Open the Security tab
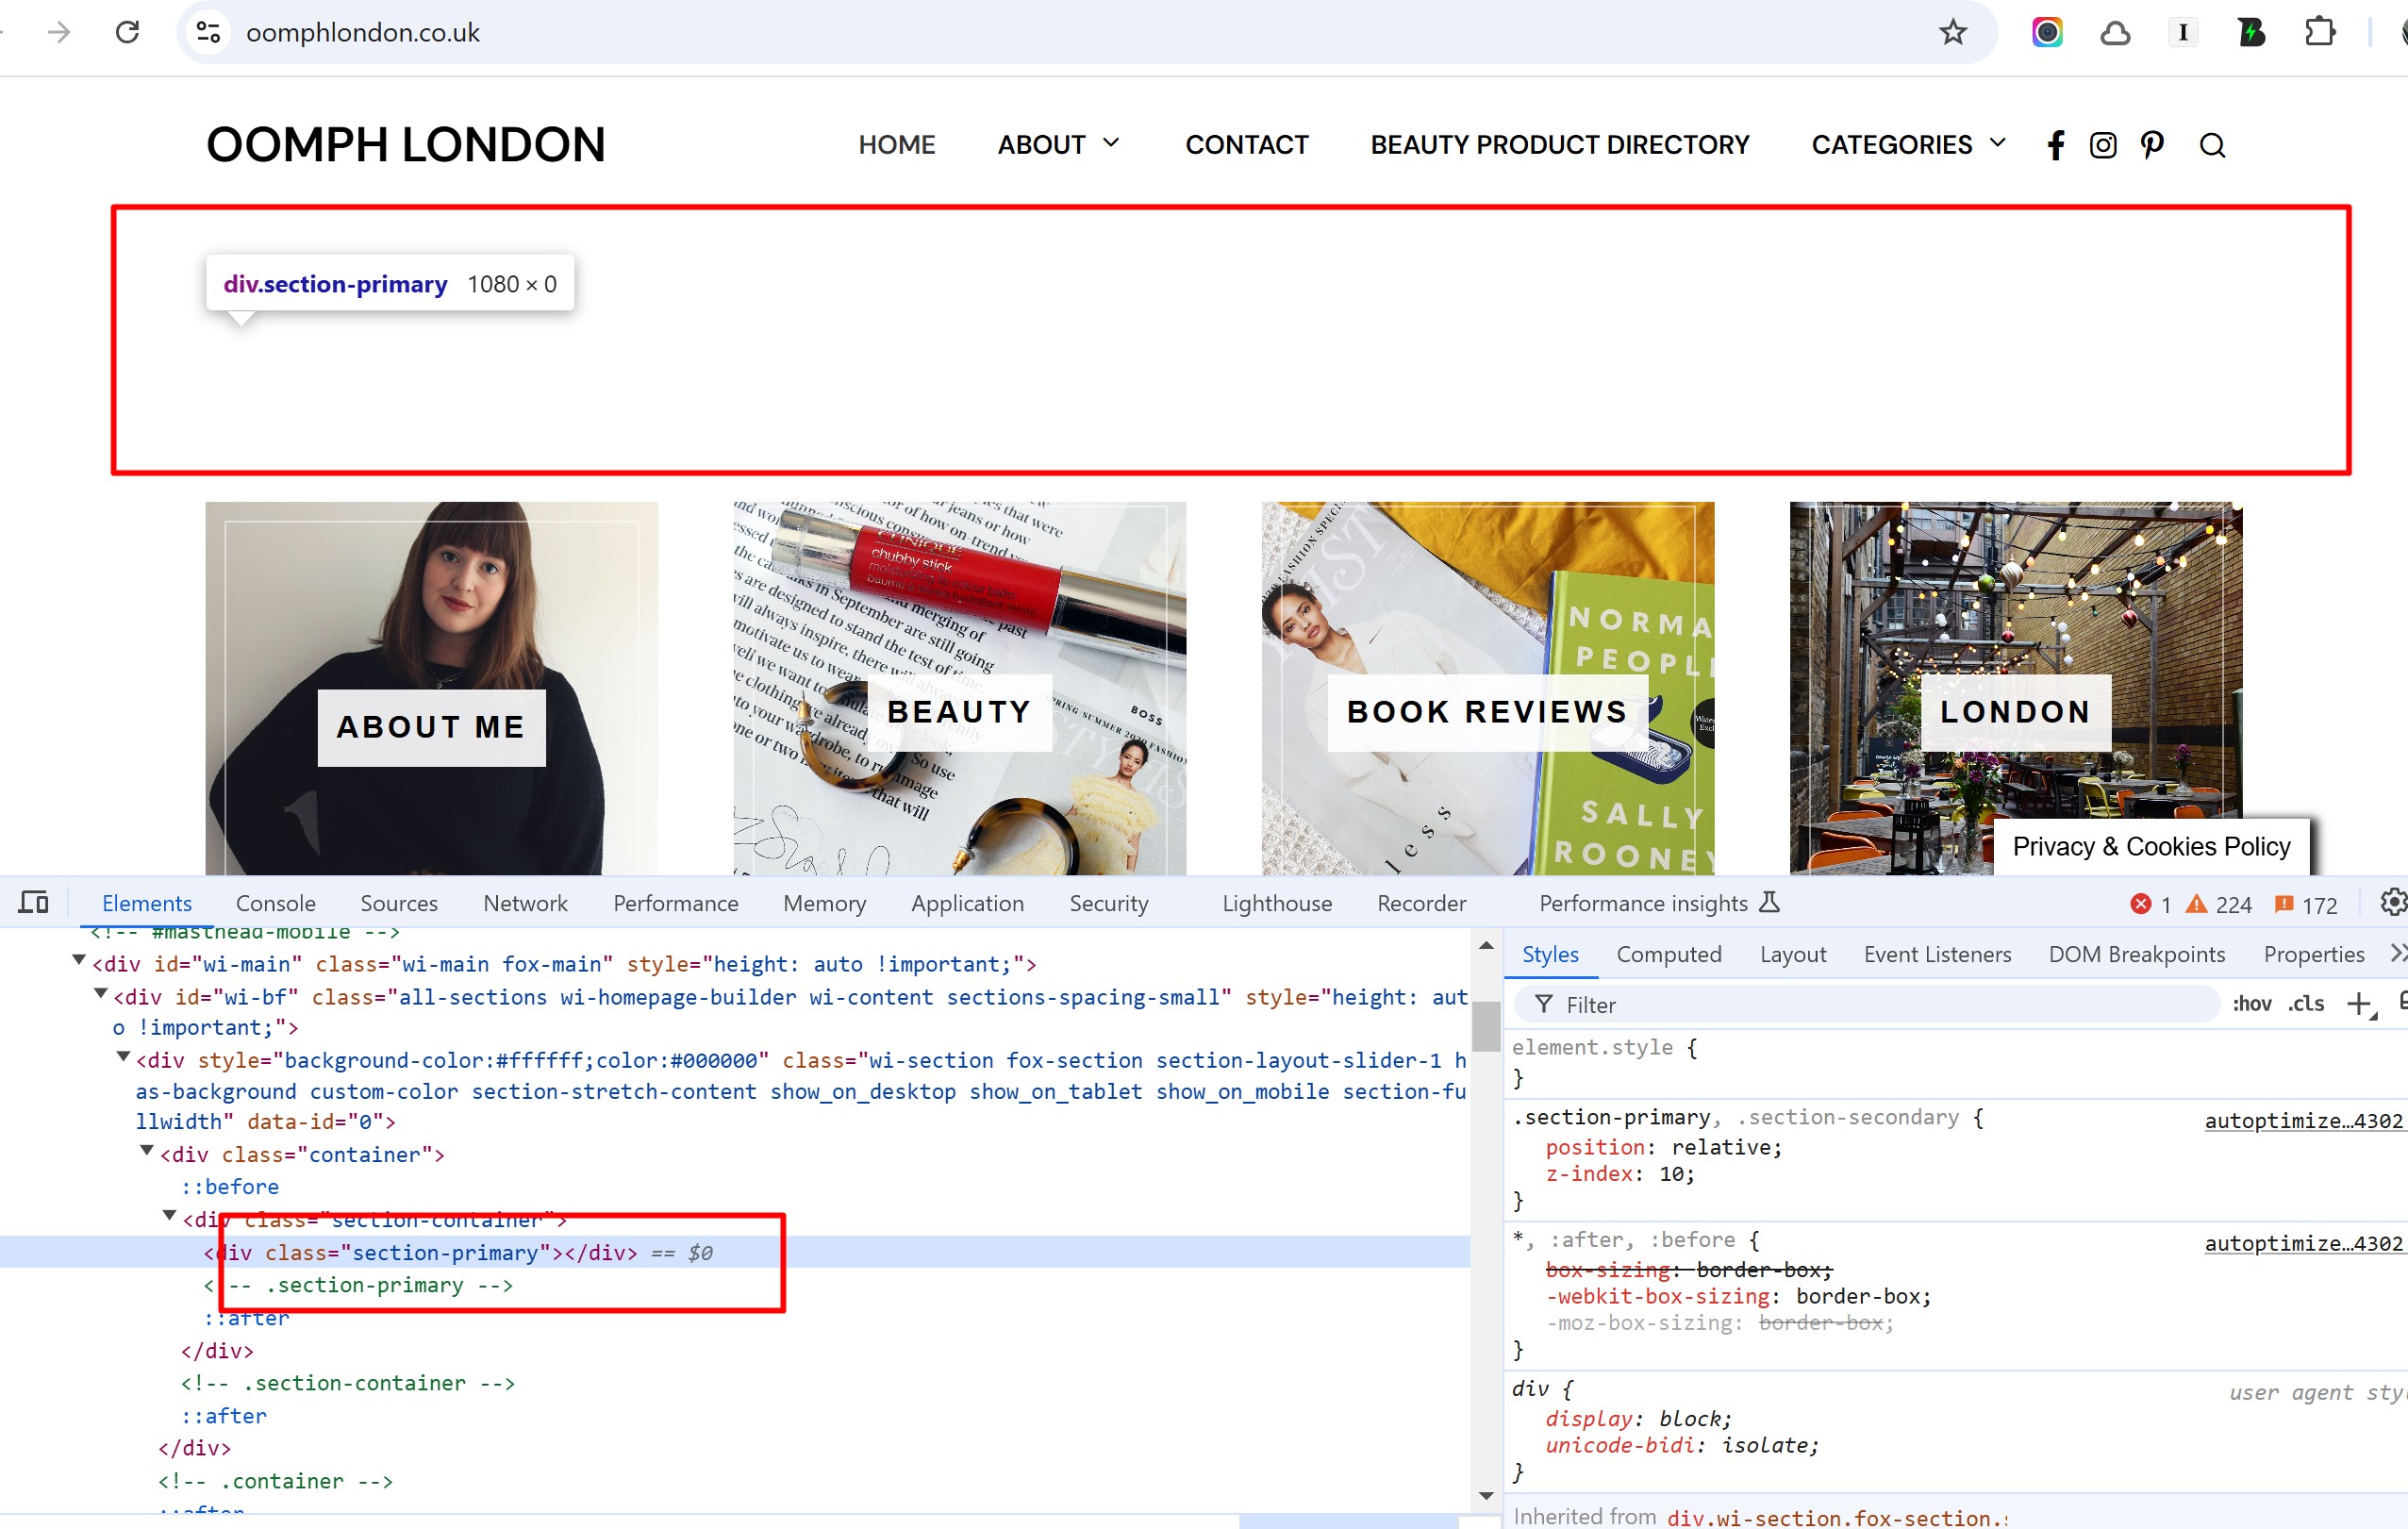 (1109, 903)
